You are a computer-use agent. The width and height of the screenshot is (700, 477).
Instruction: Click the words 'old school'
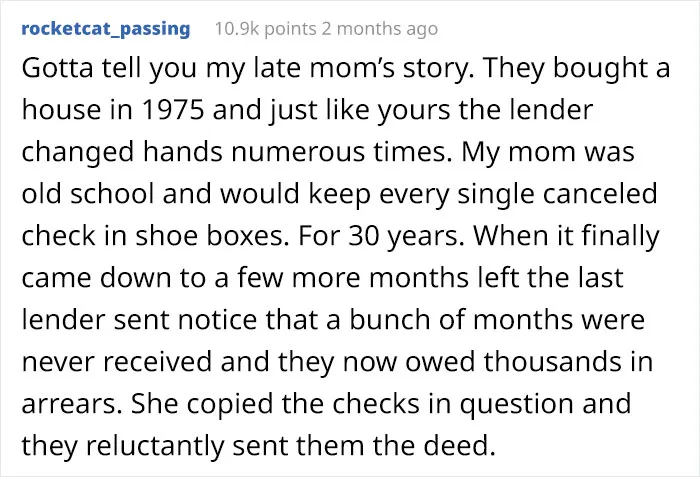coord(88,193)
